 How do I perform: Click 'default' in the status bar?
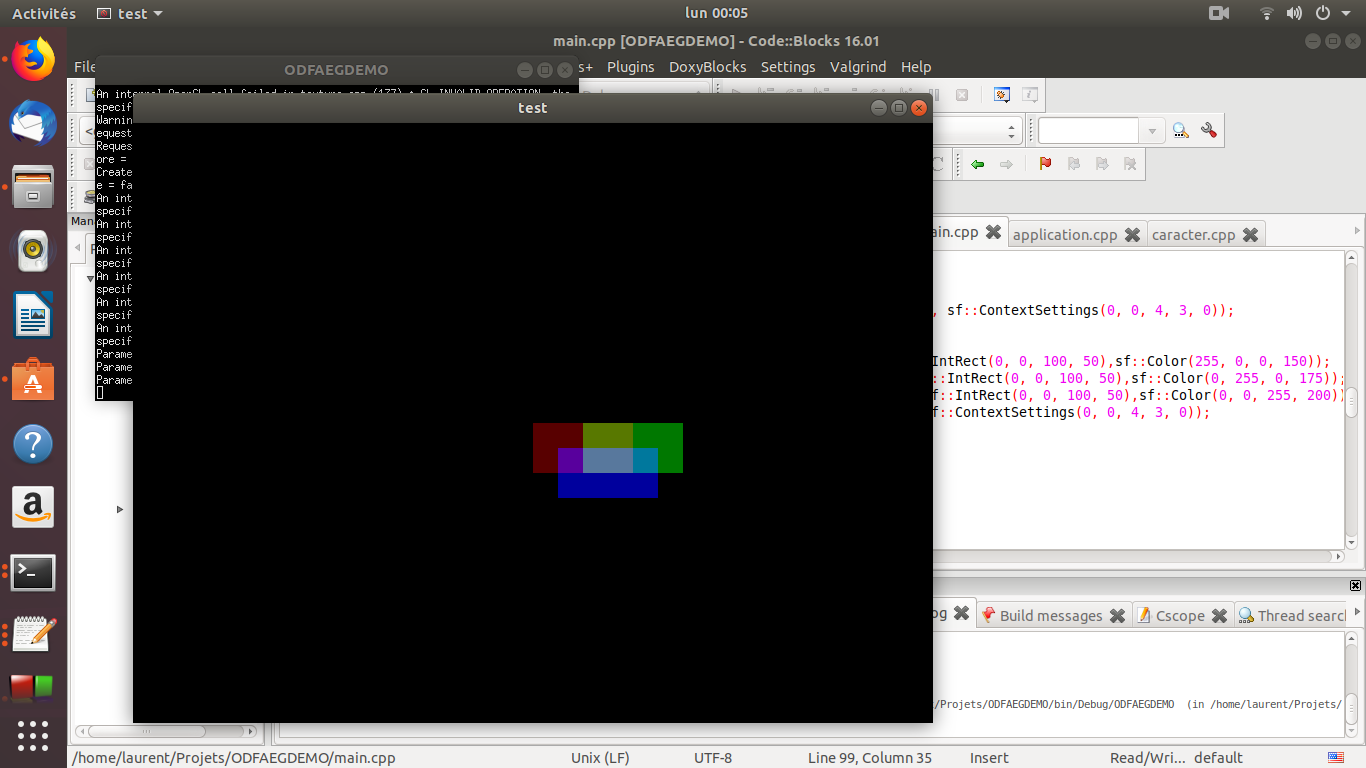1218,758
